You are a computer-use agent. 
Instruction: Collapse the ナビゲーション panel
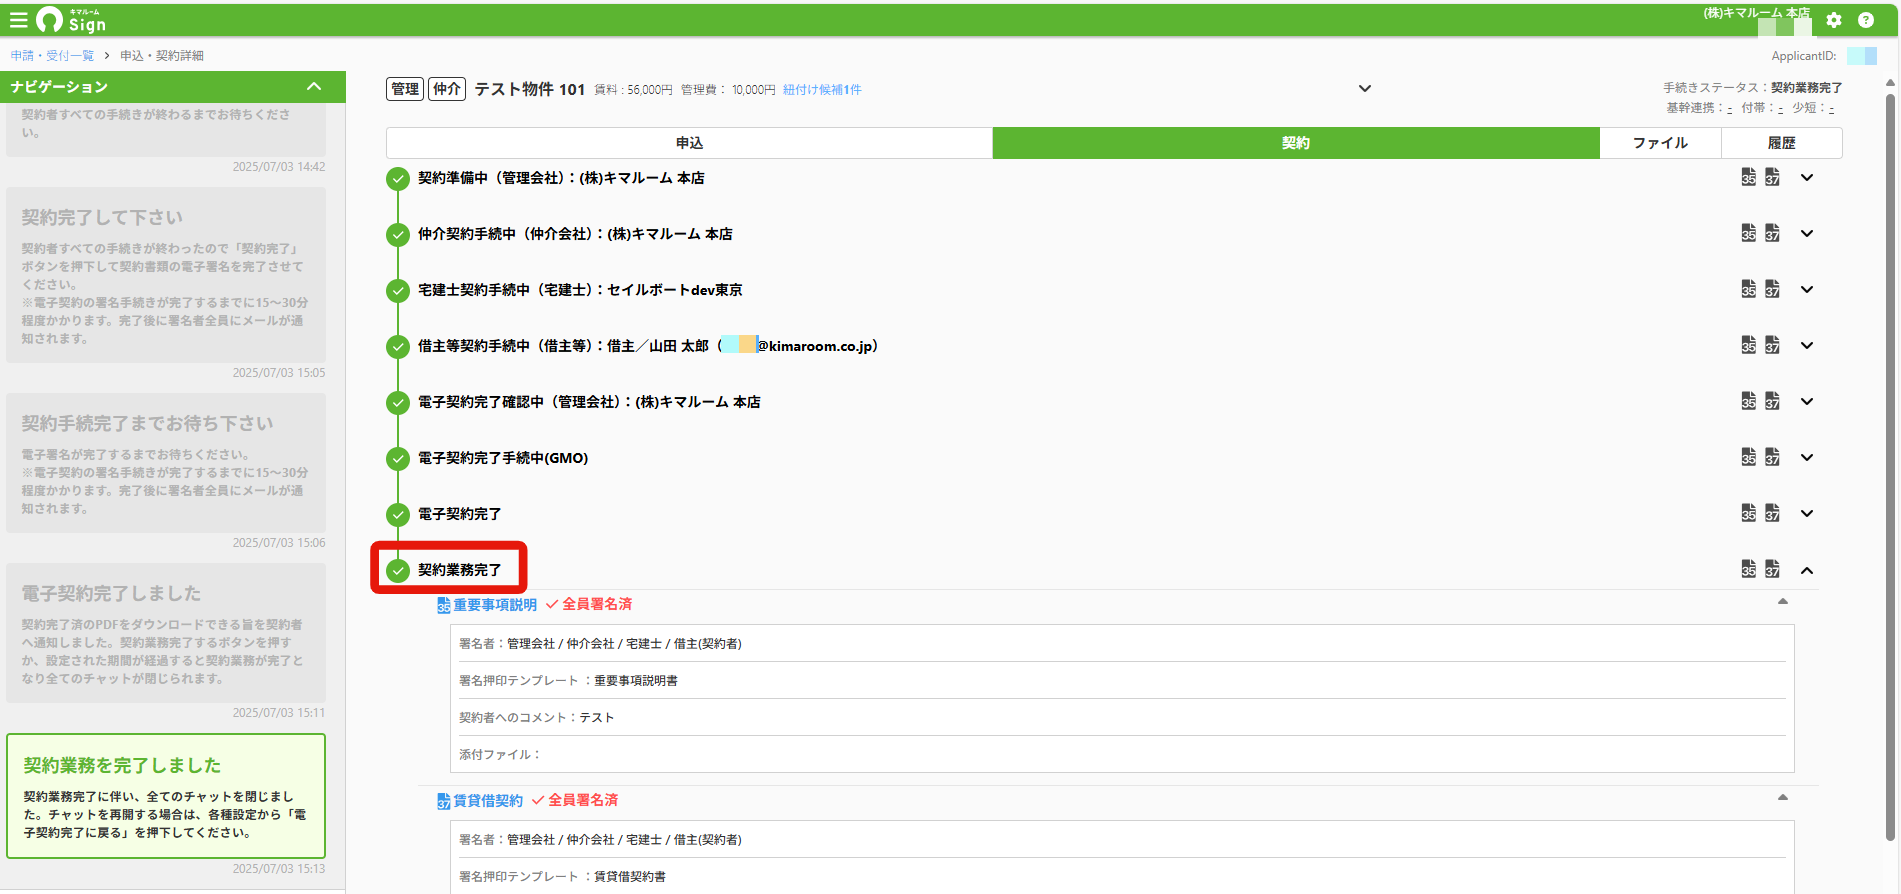click(x=314, y=87)
